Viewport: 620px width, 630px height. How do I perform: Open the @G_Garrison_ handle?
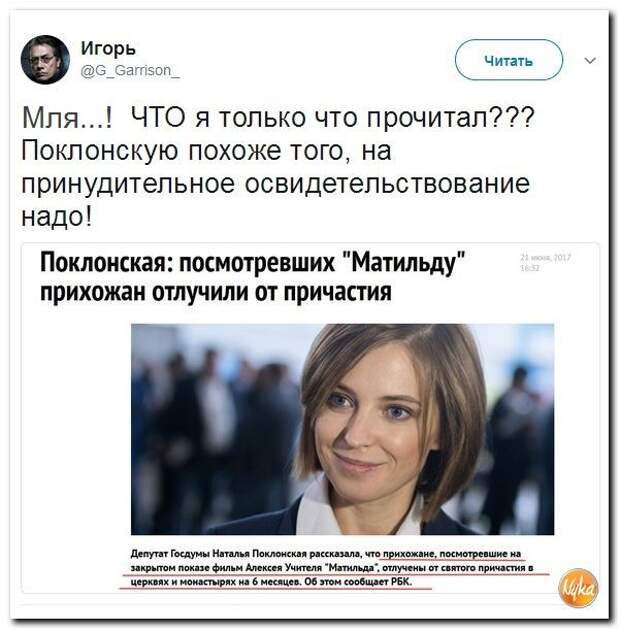click(130, 70)
